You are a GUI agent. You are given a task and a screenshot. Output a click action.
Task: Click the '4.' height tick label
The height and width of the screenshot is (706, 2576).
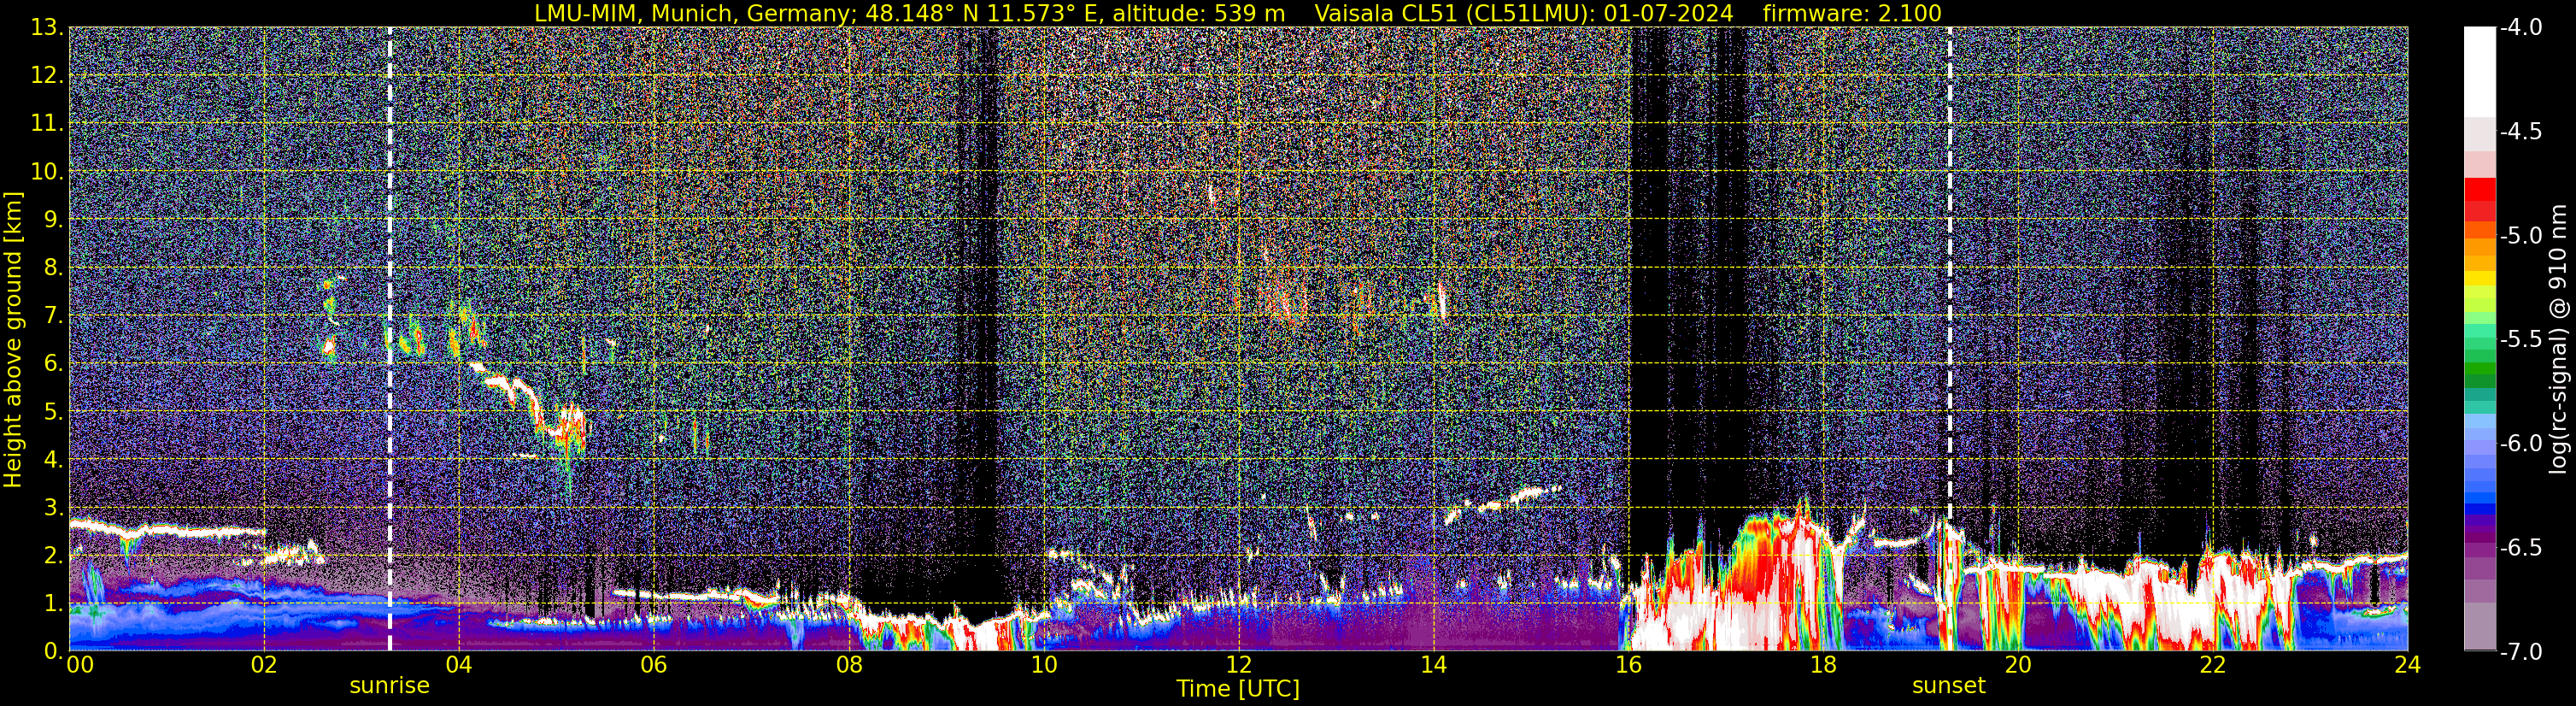[53, 460]
